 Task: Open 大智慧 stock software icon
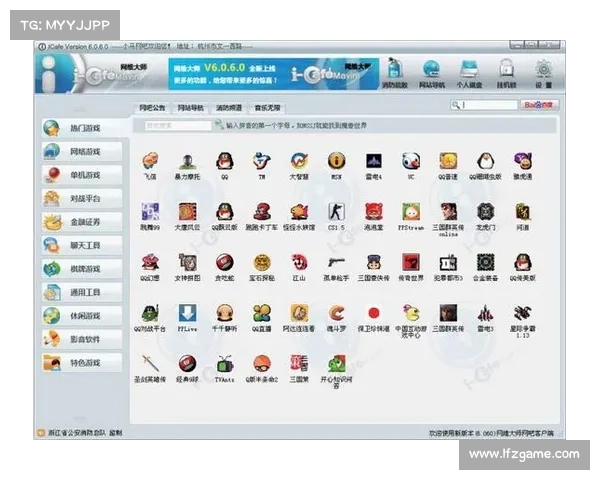(x=299, y=162)
